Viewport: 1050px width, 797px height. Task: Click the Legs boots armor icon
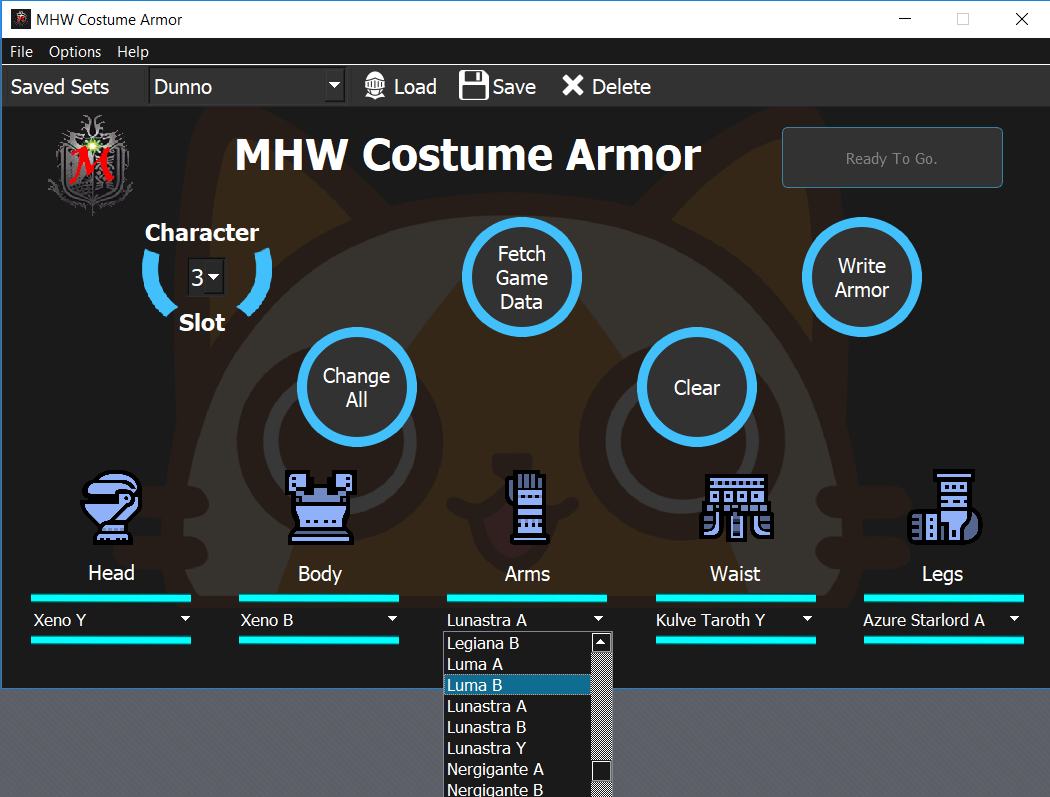(944, 507)
